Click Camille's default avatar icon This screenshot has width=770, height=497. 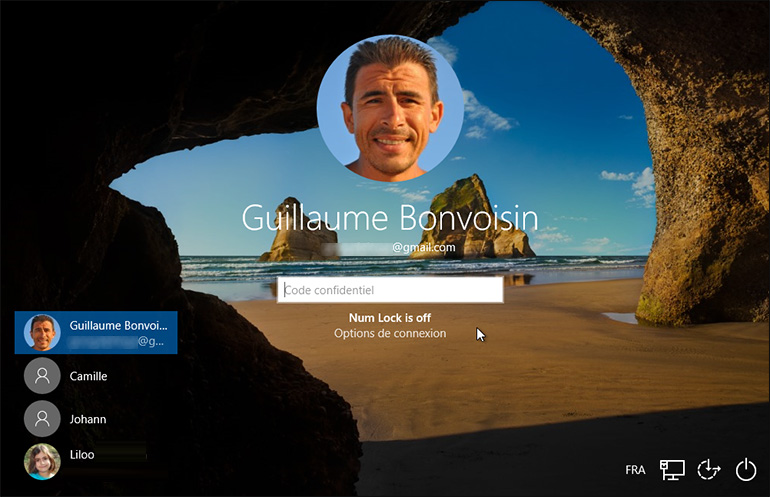(x=42, y=376)
